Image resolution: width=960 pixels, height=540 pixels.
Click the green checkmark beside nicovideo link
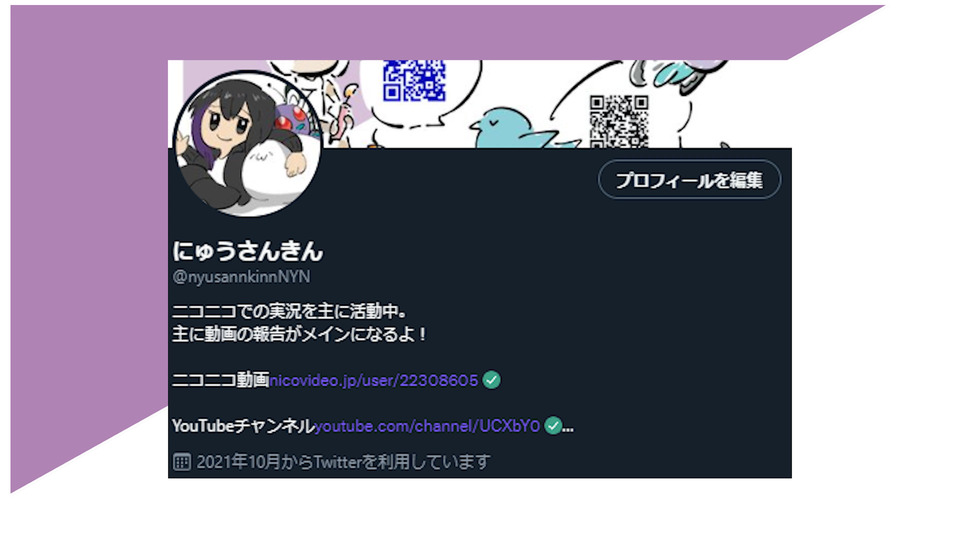491,380
